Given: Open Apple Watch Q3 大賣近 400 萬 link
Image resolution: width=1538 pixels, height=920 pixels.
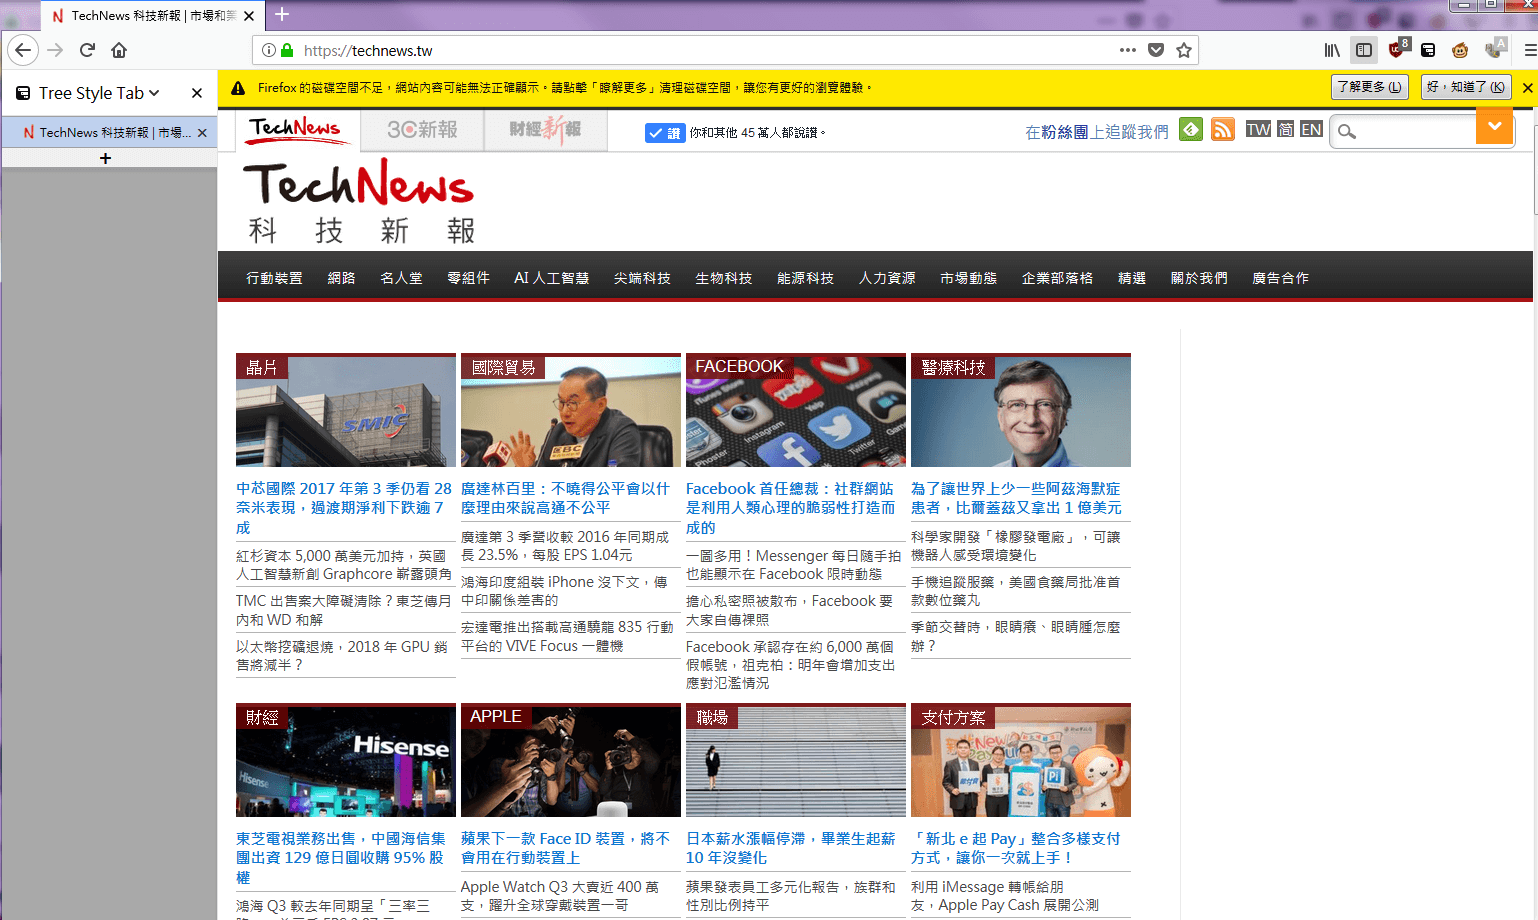Looking at the screenshot, I should coord(560,895).
